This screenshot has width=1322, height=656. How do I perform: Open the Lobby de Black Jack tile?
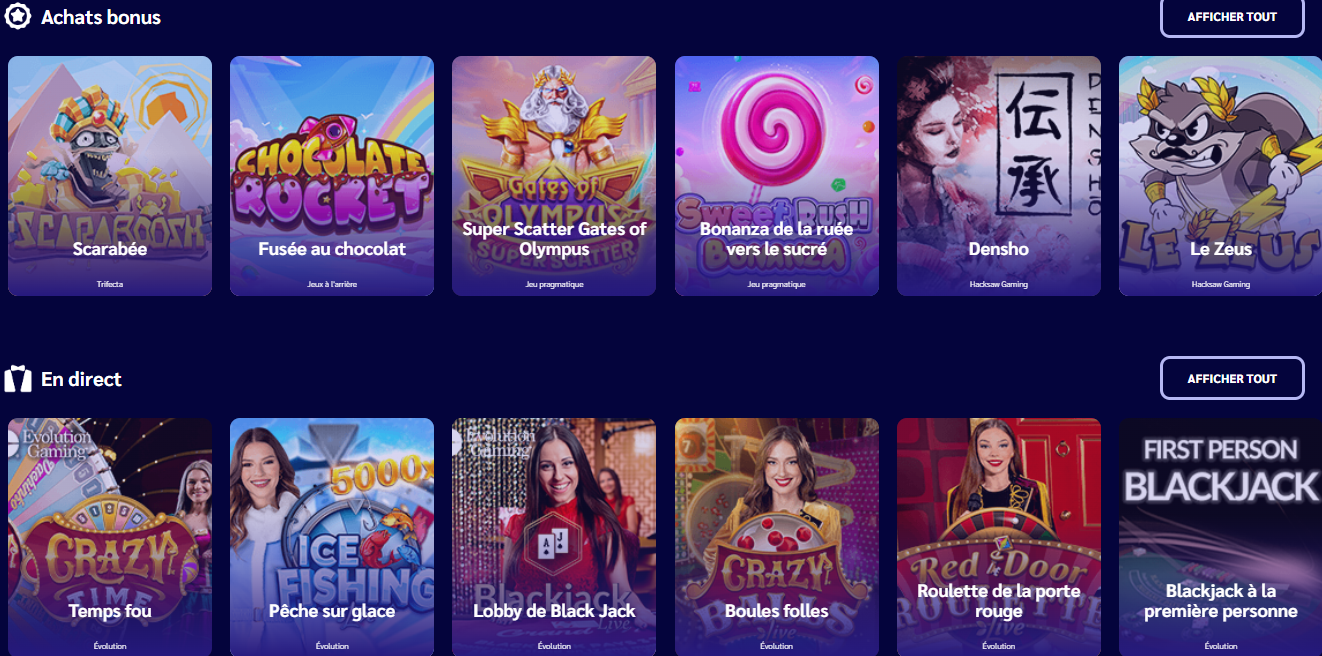(554, 537)
